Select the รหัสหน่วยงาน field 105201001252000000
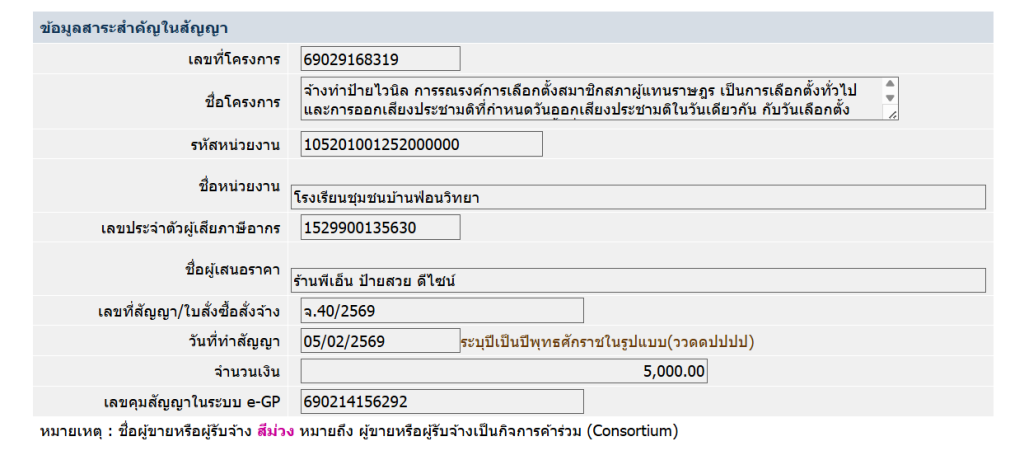 click(x=422, y=144)
